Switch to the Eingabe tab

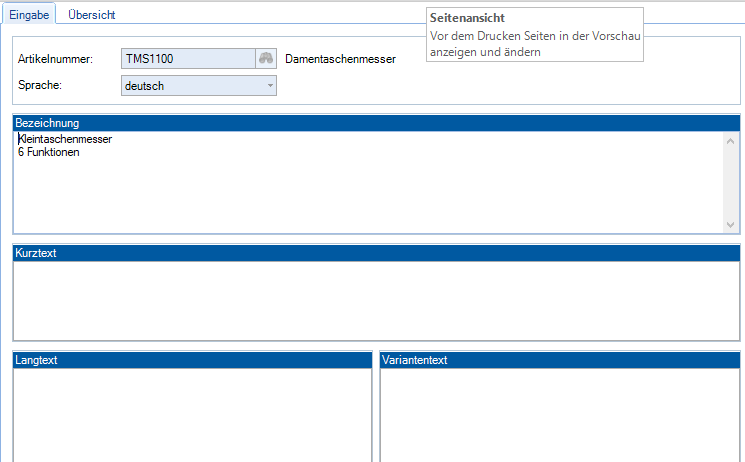point(30,15)
